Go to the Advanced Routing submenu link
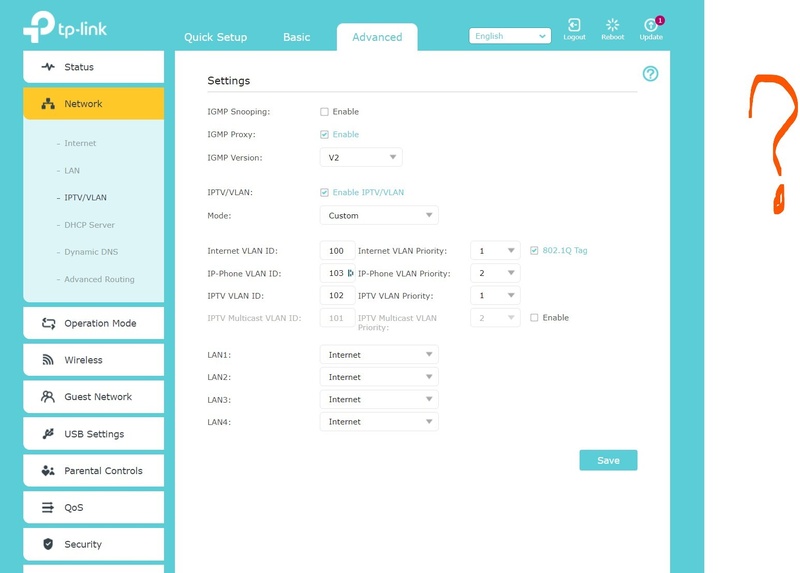The width and height of the screenshot is (800, 573). (x=99, y=279)
